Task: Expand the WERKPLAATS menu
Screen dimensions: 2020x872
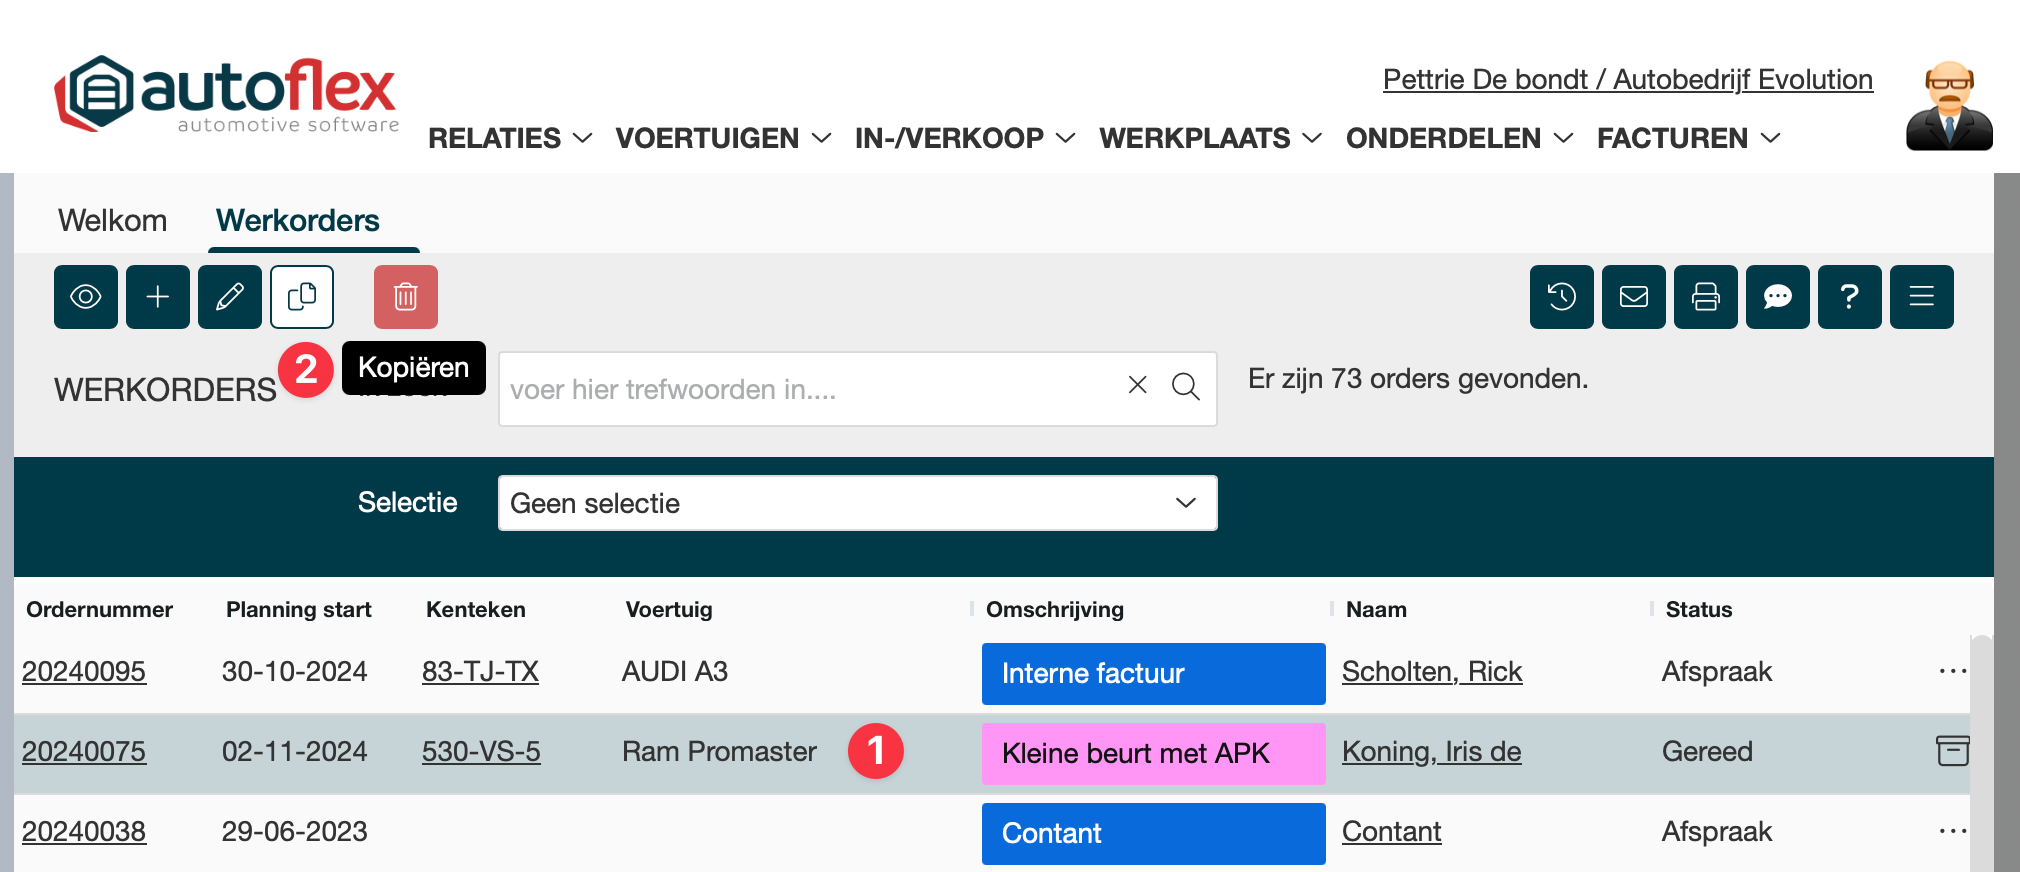Action: (x=1210, y=138)
